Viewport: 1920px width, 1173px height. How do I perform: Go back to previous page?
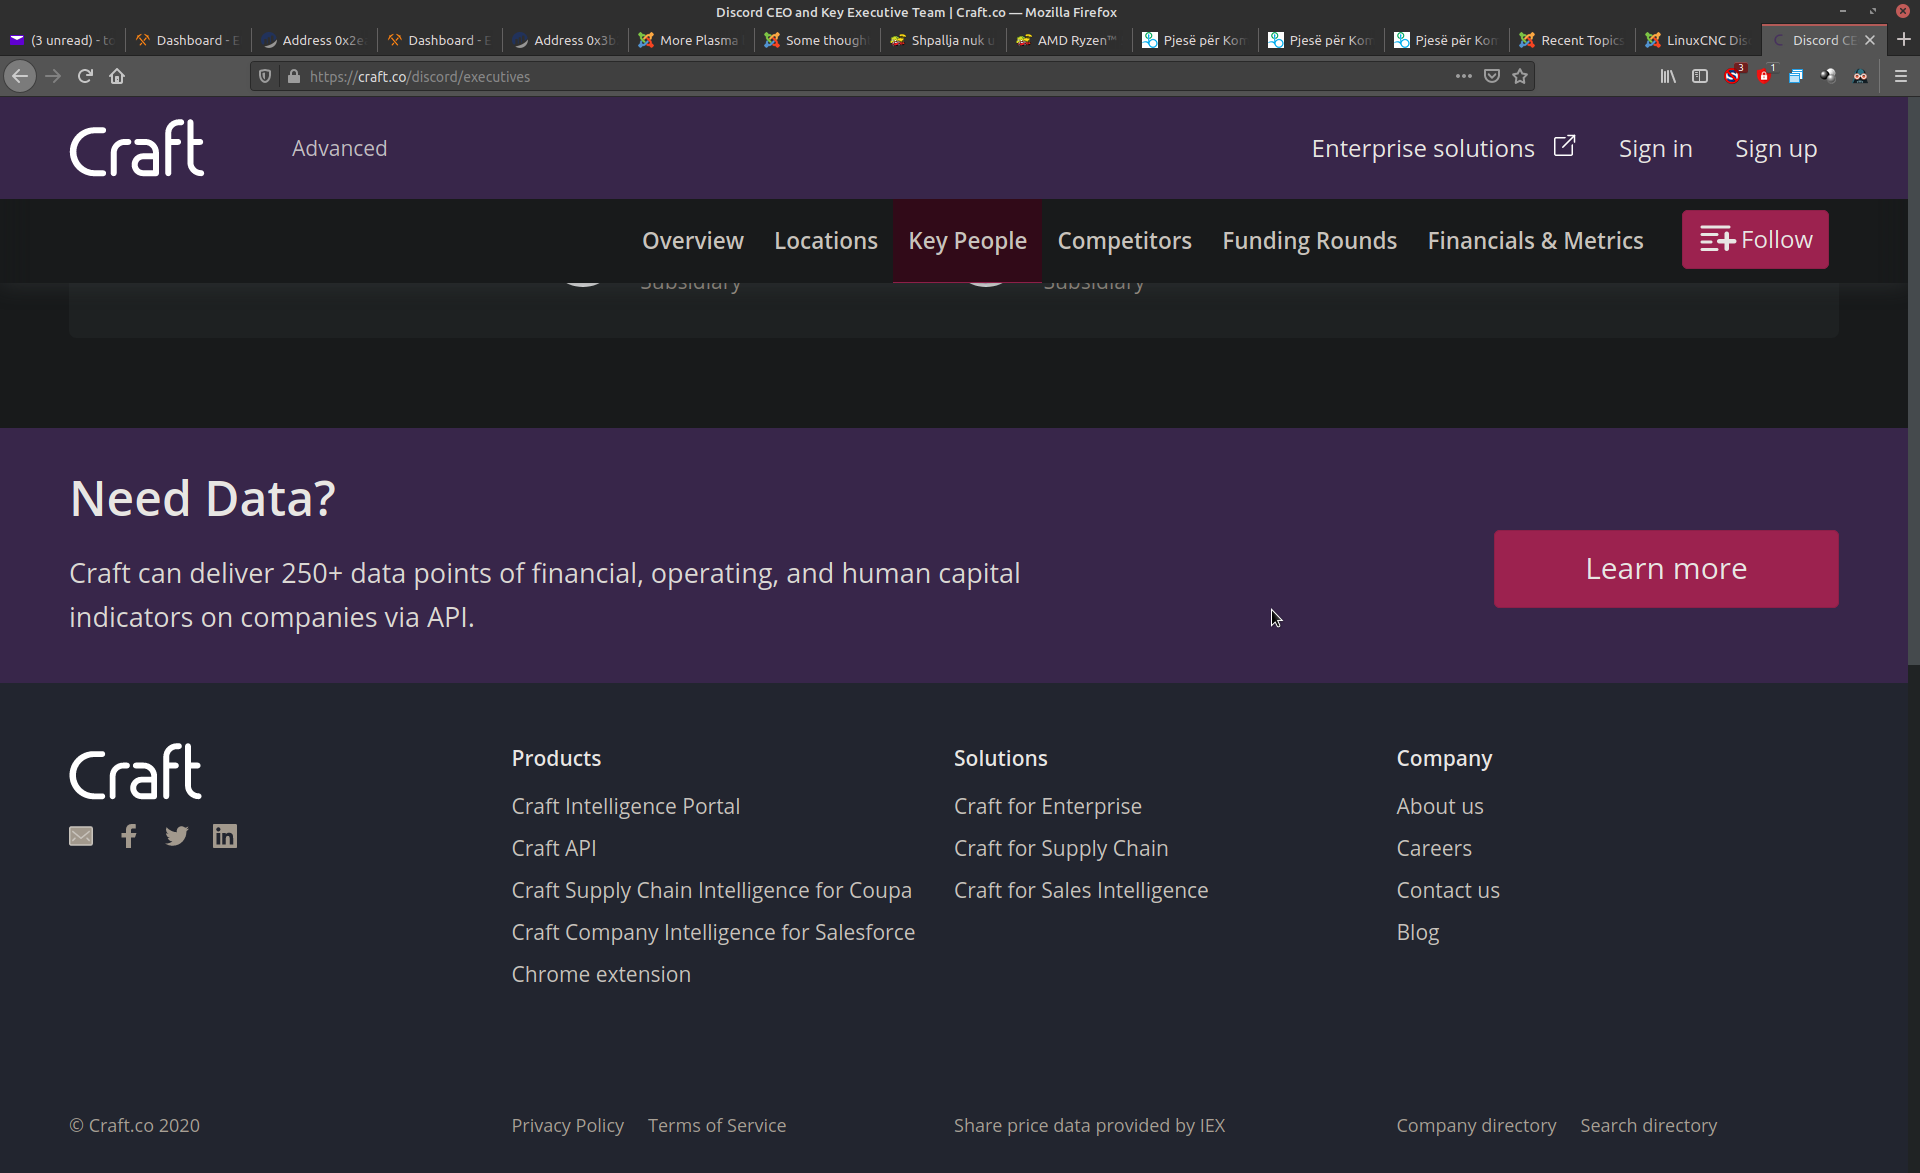point(20,76)
